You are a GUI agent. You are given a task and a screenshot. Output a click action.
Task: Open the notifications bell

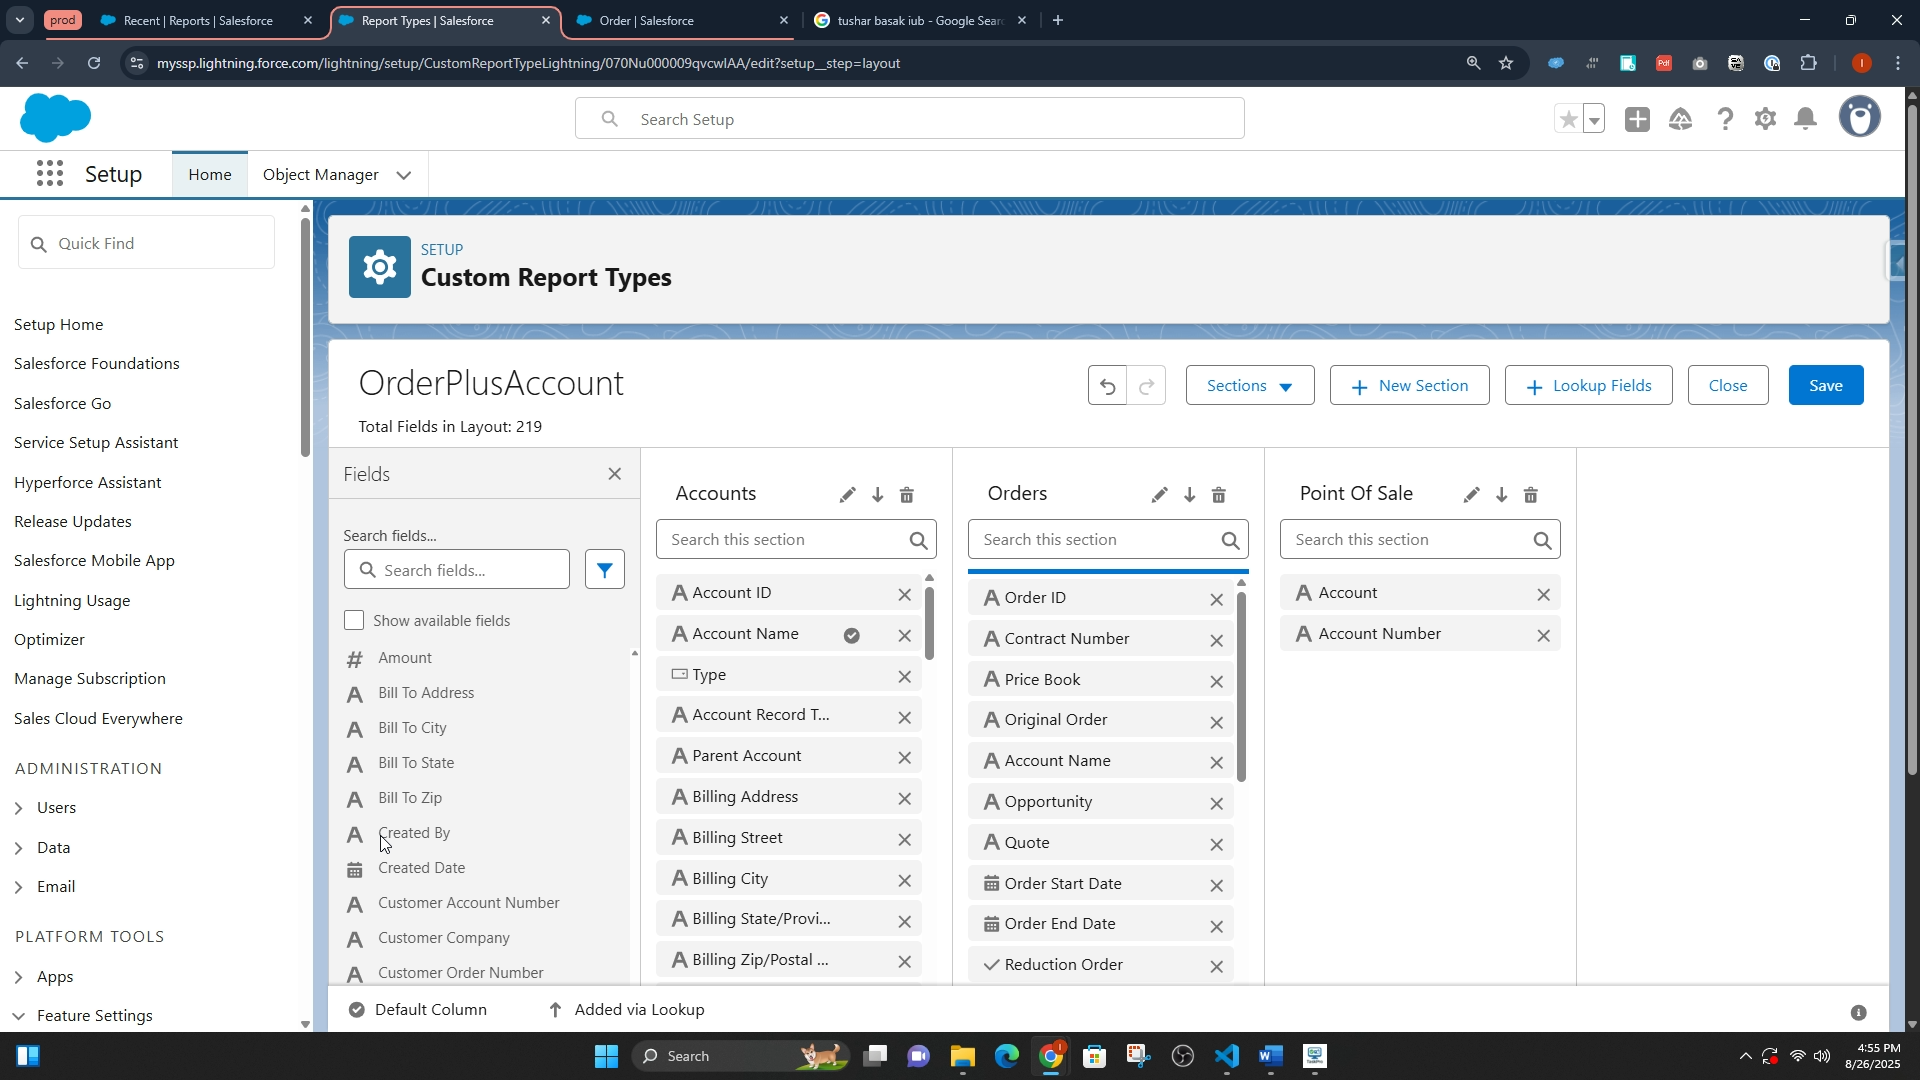click(1805, 120)
